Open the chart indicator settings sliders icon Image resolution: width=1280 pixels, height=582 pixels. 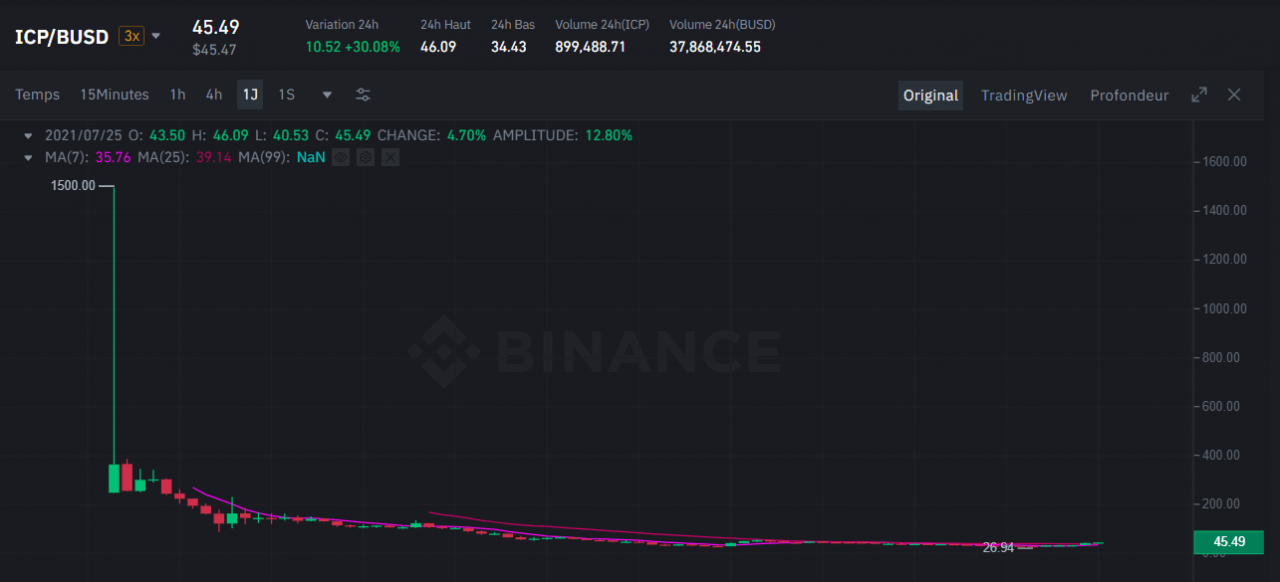pos(363,95)
